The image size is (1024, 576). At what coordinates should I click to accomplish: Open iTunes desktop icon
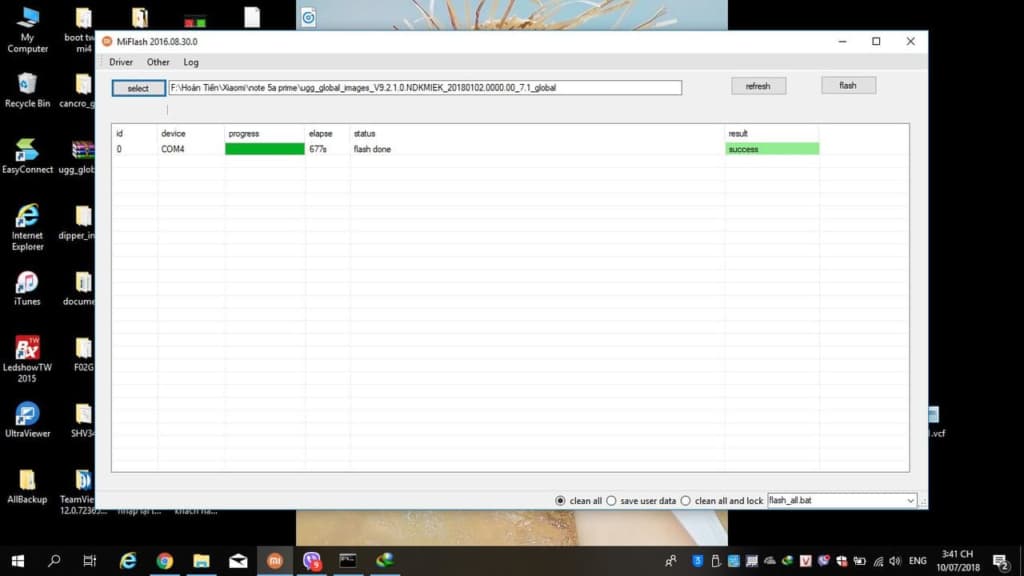click(x=27, y=289)
